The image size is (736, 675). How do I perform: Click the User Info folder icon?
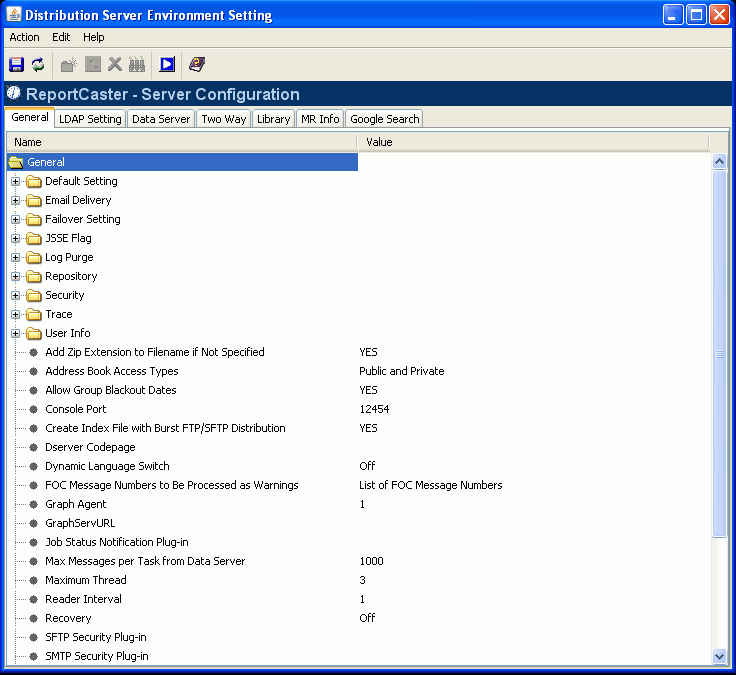34,334
